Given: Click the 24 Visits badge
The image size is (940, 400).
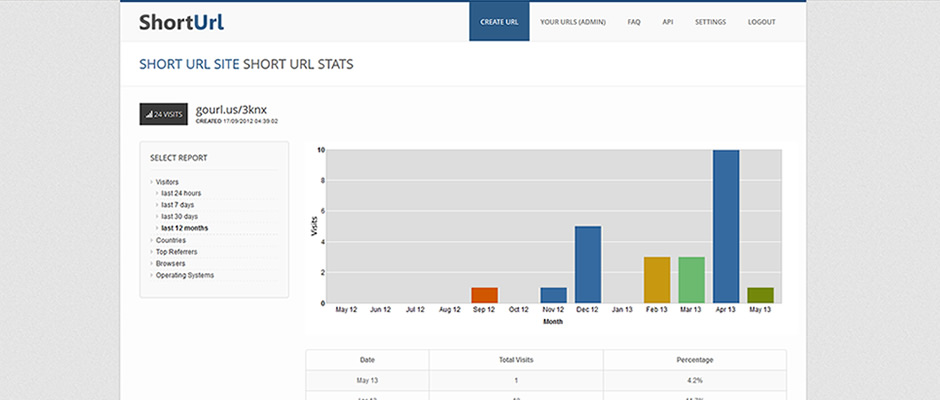Looking at the screenshot, I should click(163, 115).
